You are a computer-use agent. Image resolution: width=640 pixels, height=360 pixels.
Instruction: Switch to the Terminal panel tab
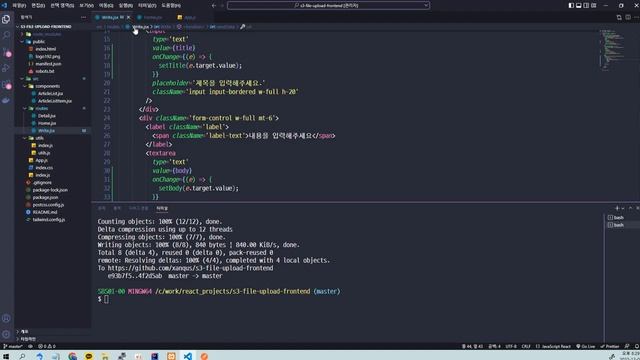pos(162,208)
